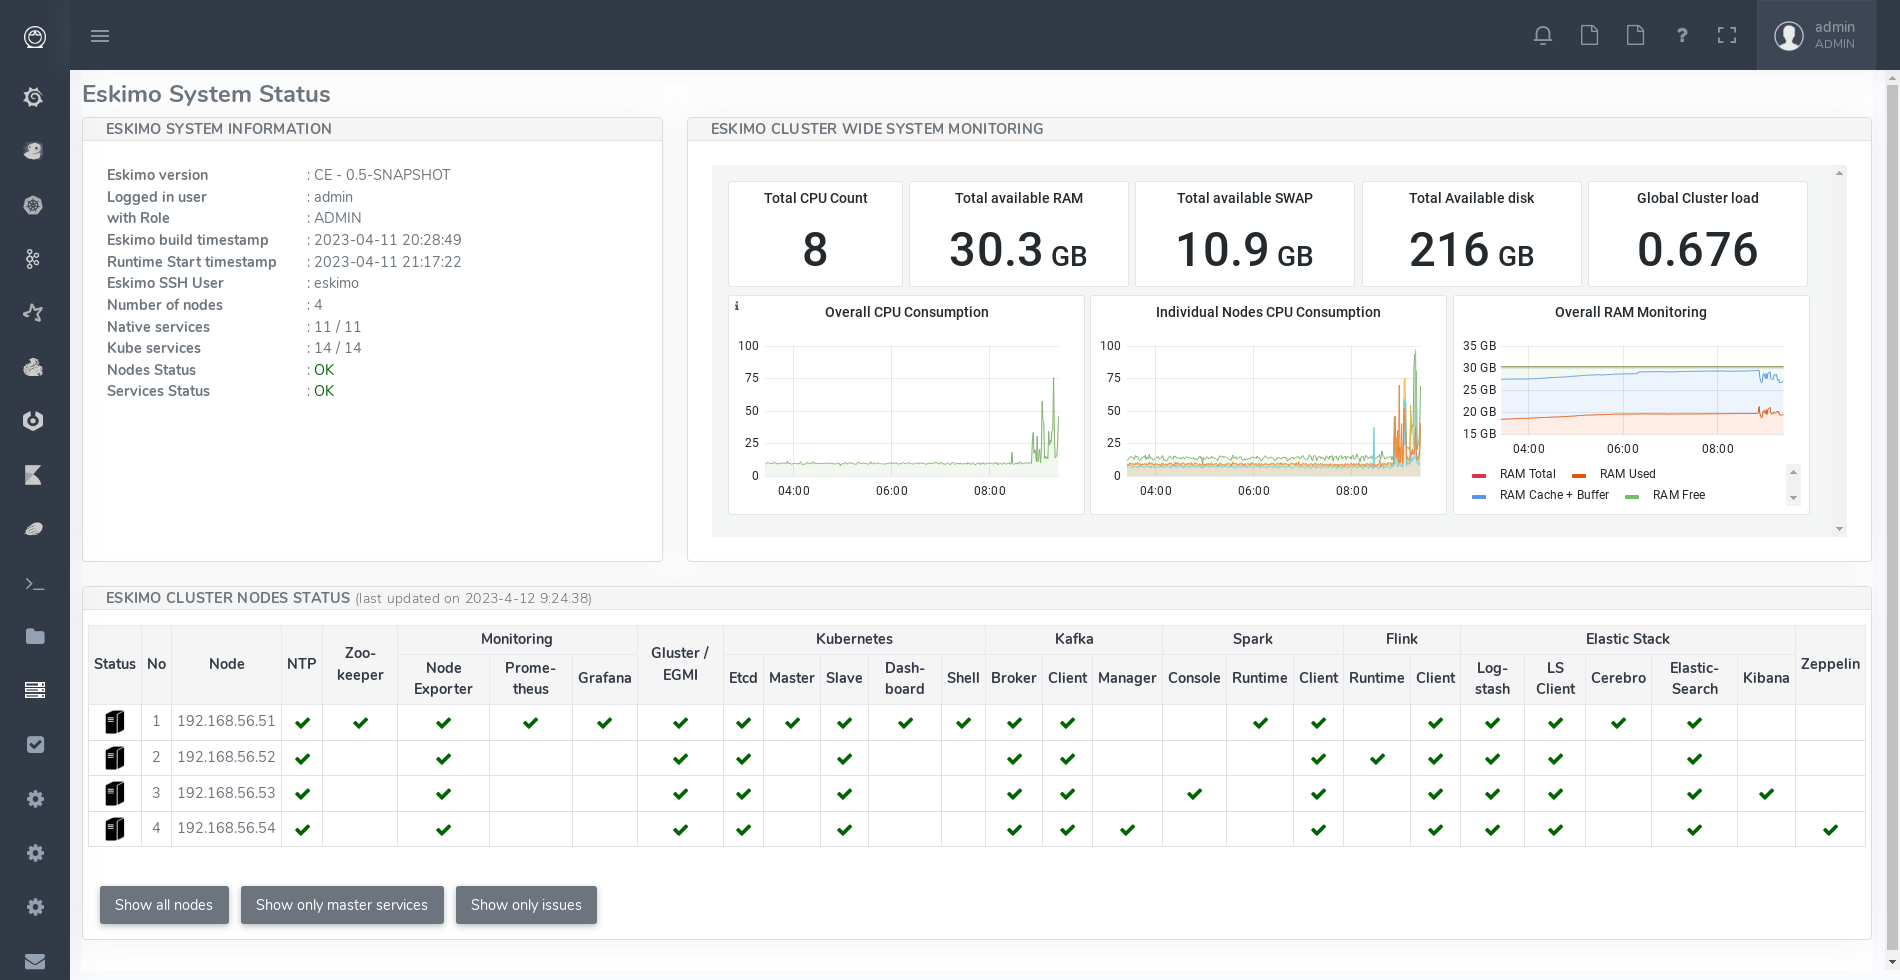Open the Kubernetes dashboard sidebar icon

tap(33, 205)
